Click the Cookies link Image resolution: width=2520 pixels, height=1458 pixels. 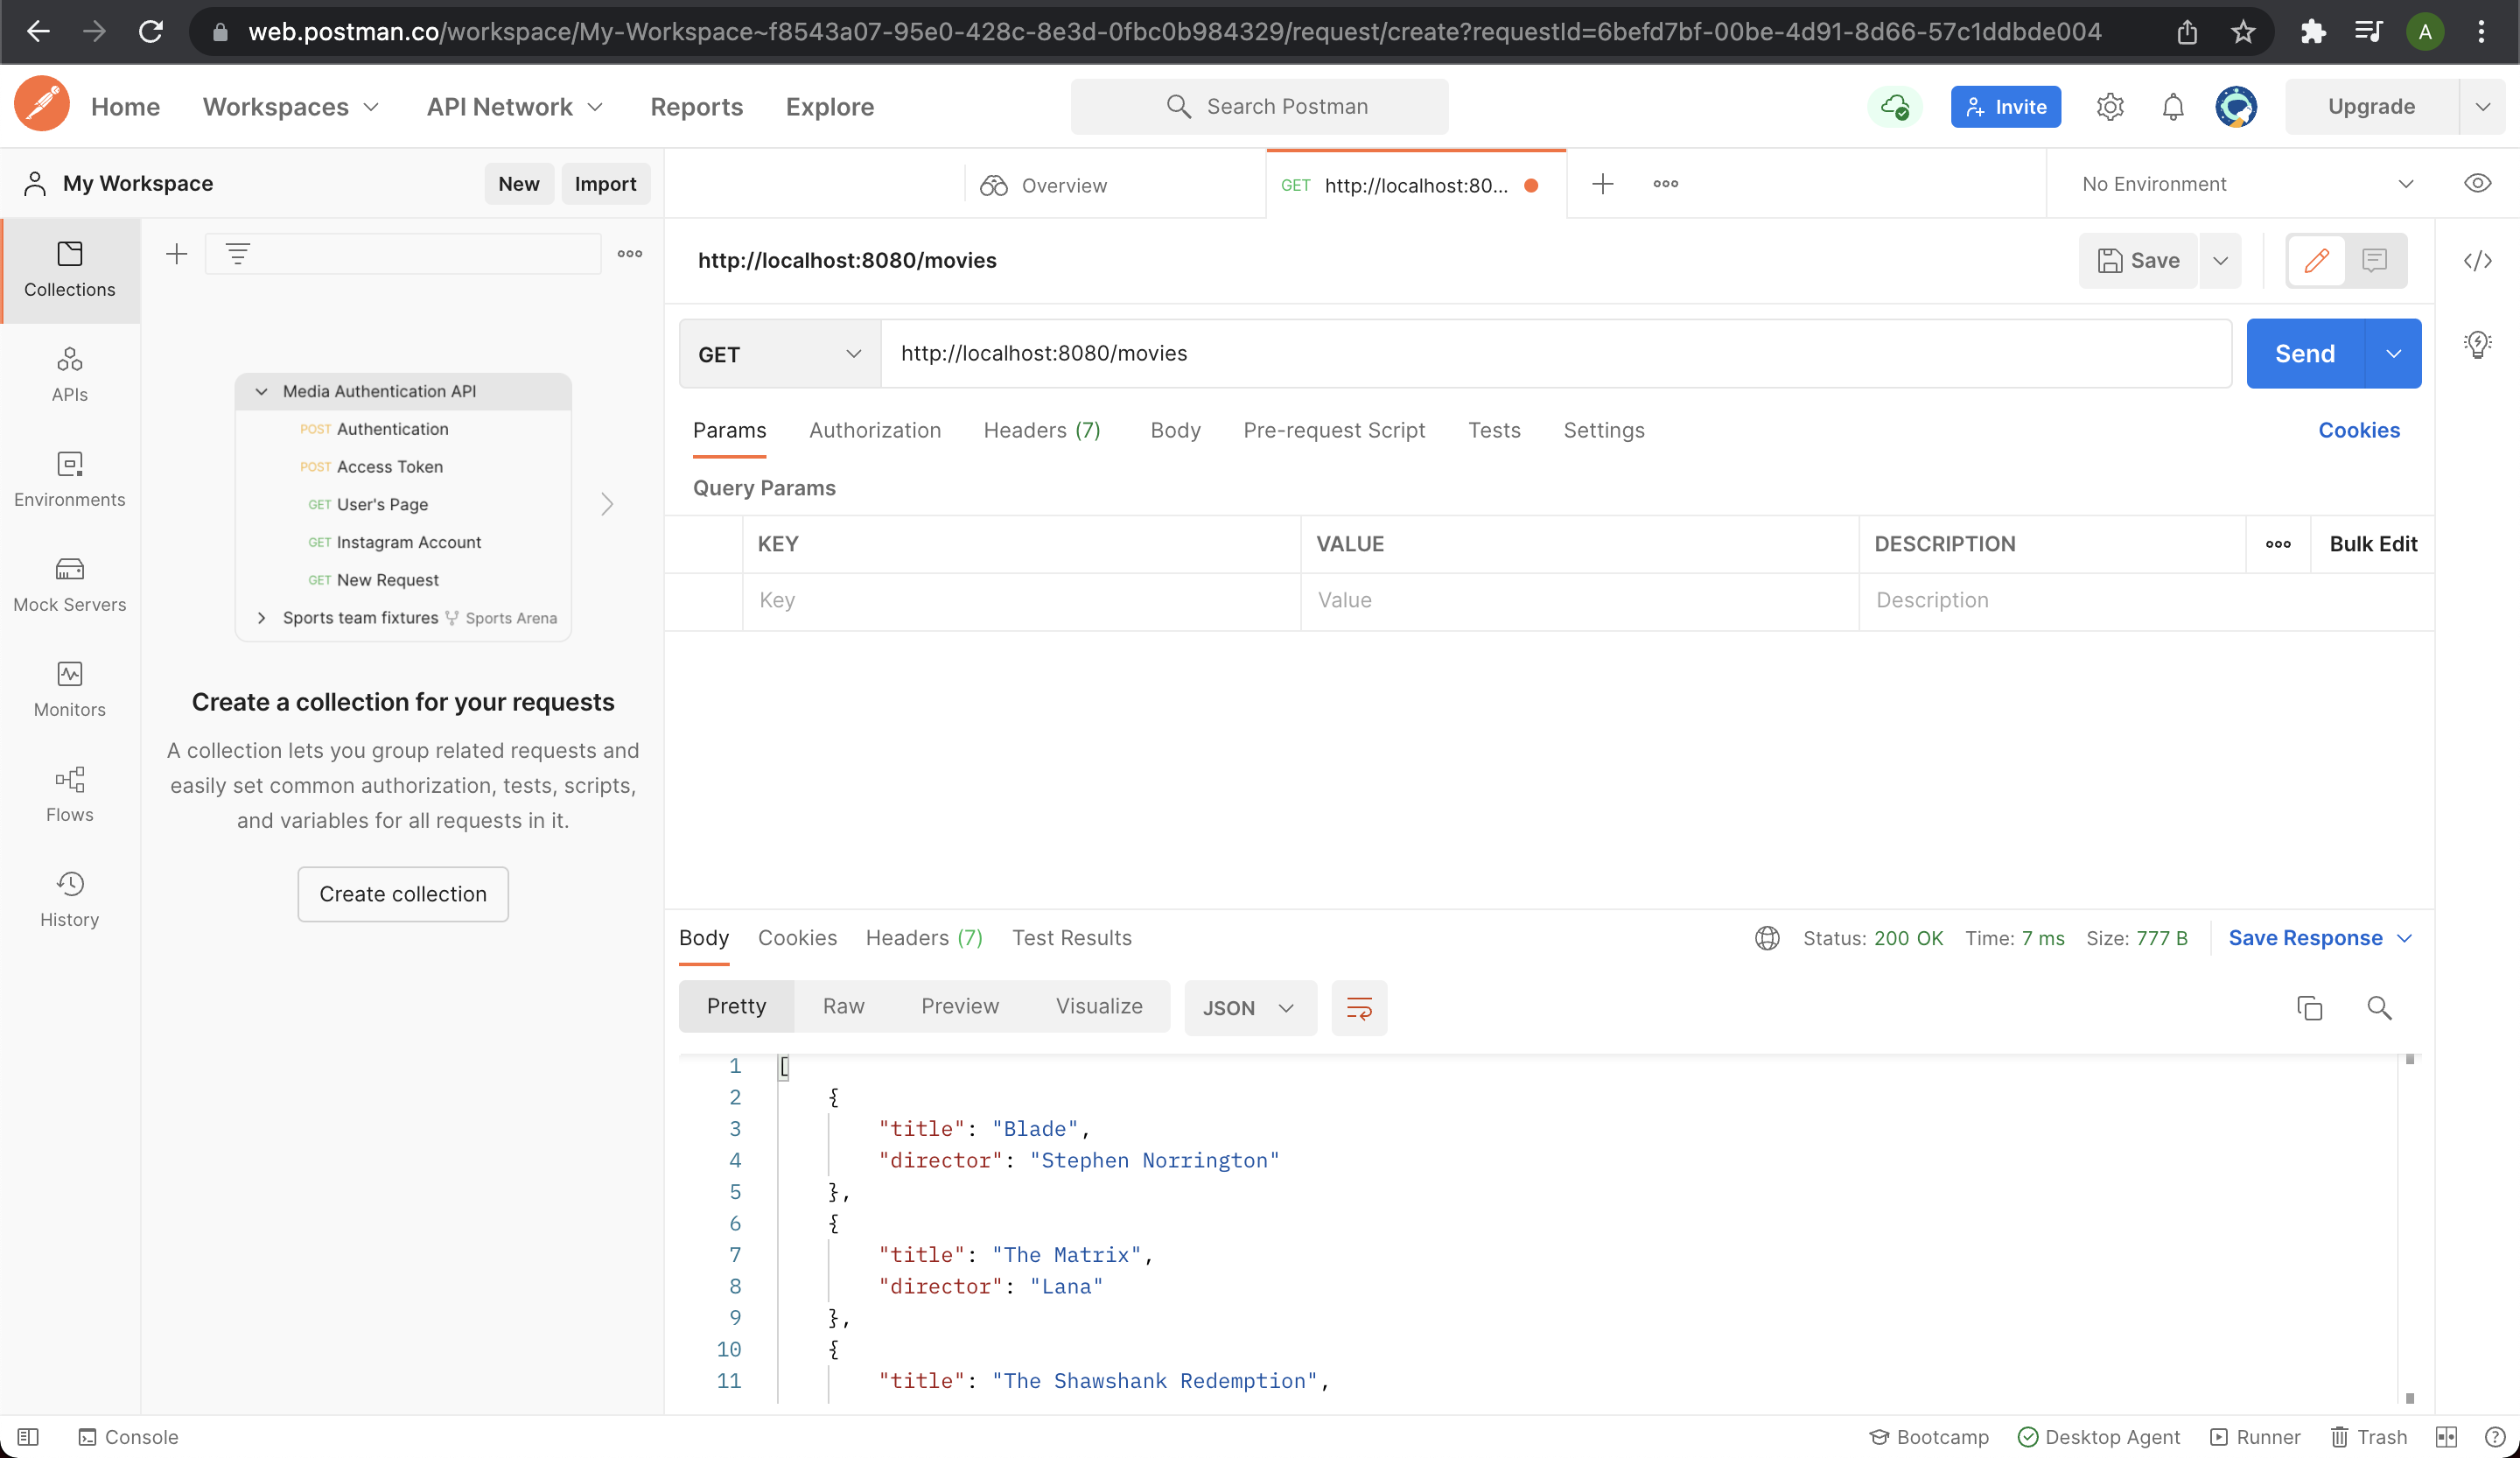pos(2358,430)
